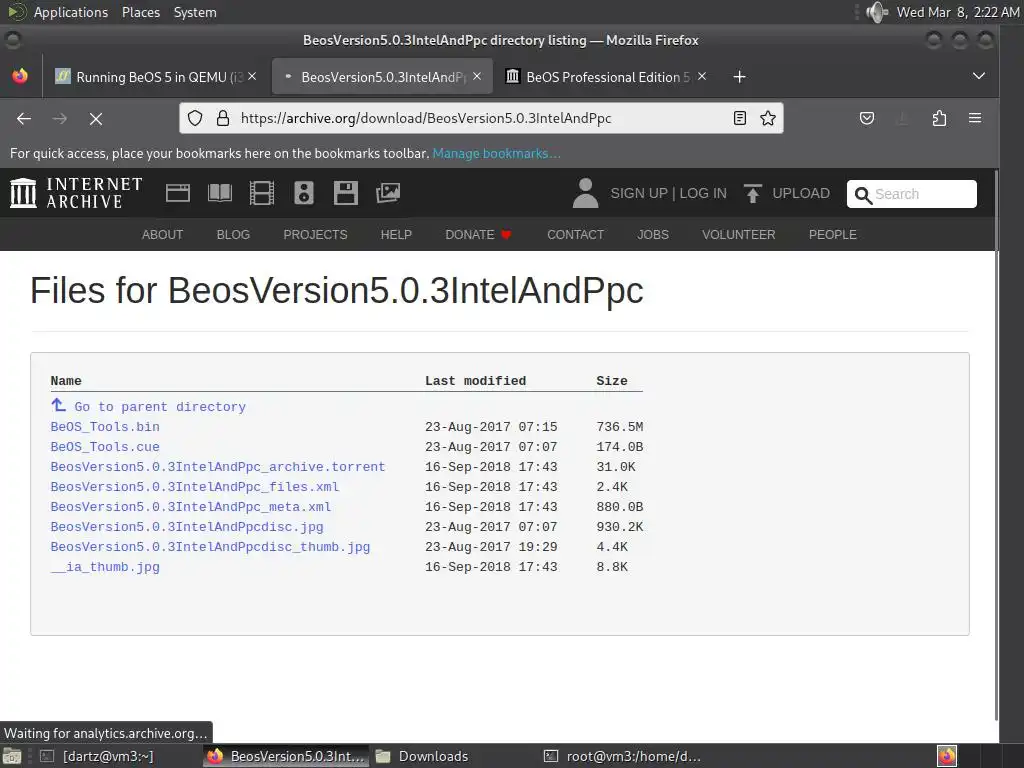Click the date and time clock in top panel
The width and height of the screenshot is (1024, 768).
[x=957, y=12]
